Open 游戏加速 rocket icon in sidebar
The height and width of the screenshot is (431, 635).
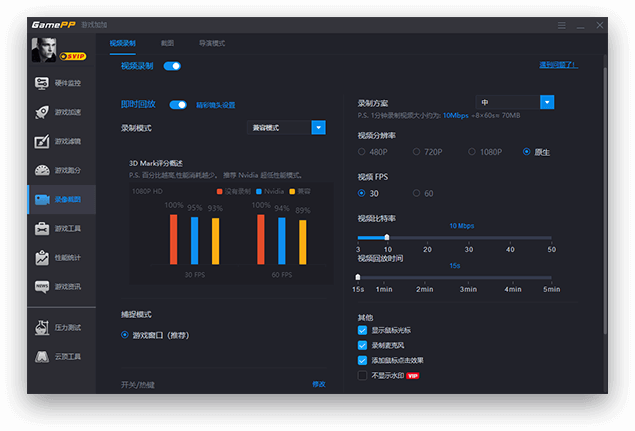pos(58,112)
